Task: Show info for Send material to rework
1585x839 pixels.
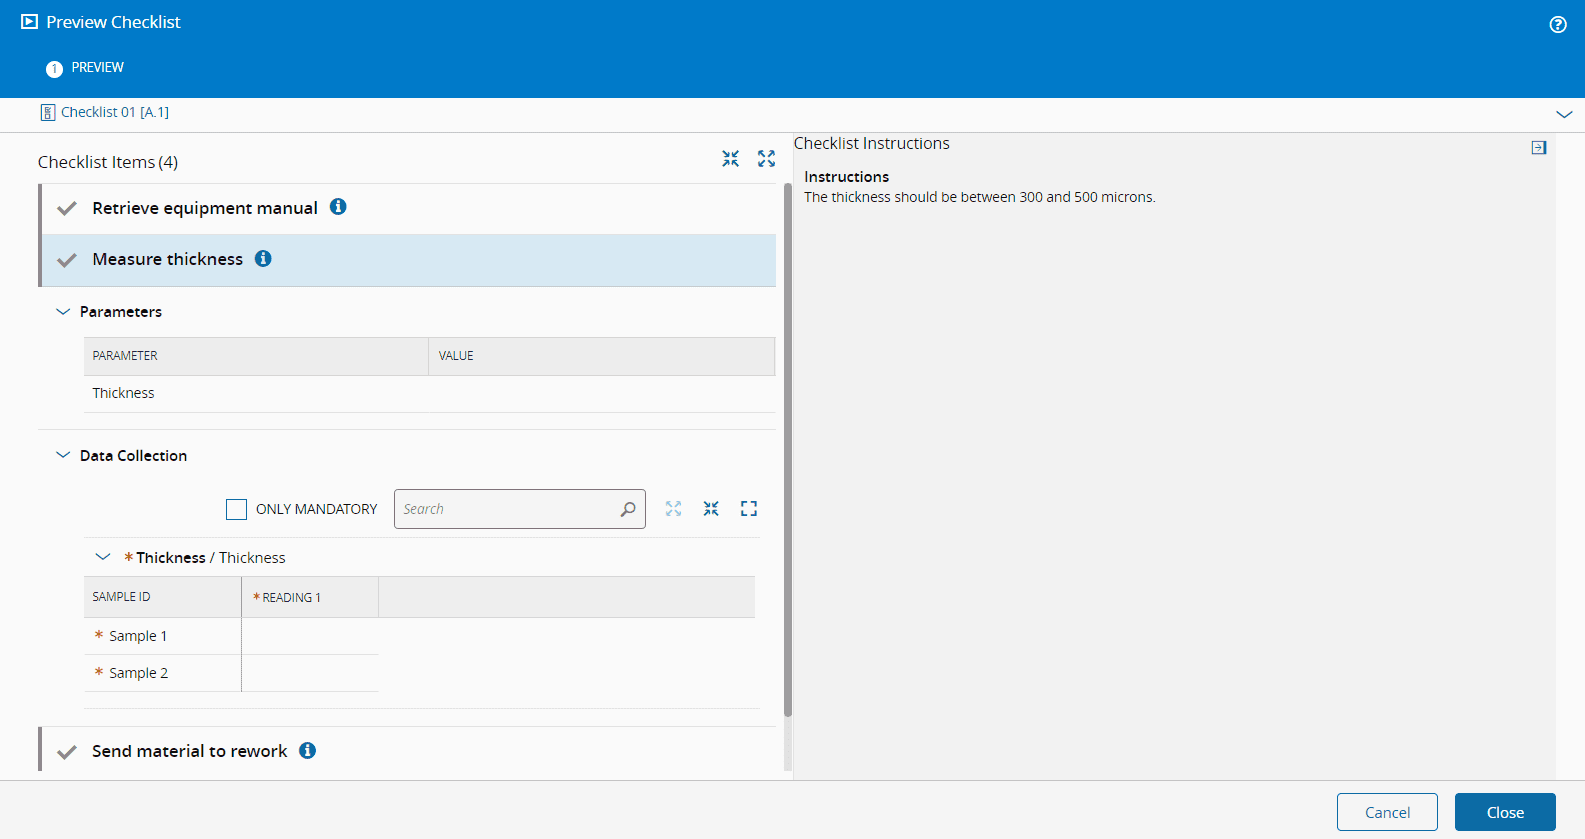Action: click(x=308, y=750)
